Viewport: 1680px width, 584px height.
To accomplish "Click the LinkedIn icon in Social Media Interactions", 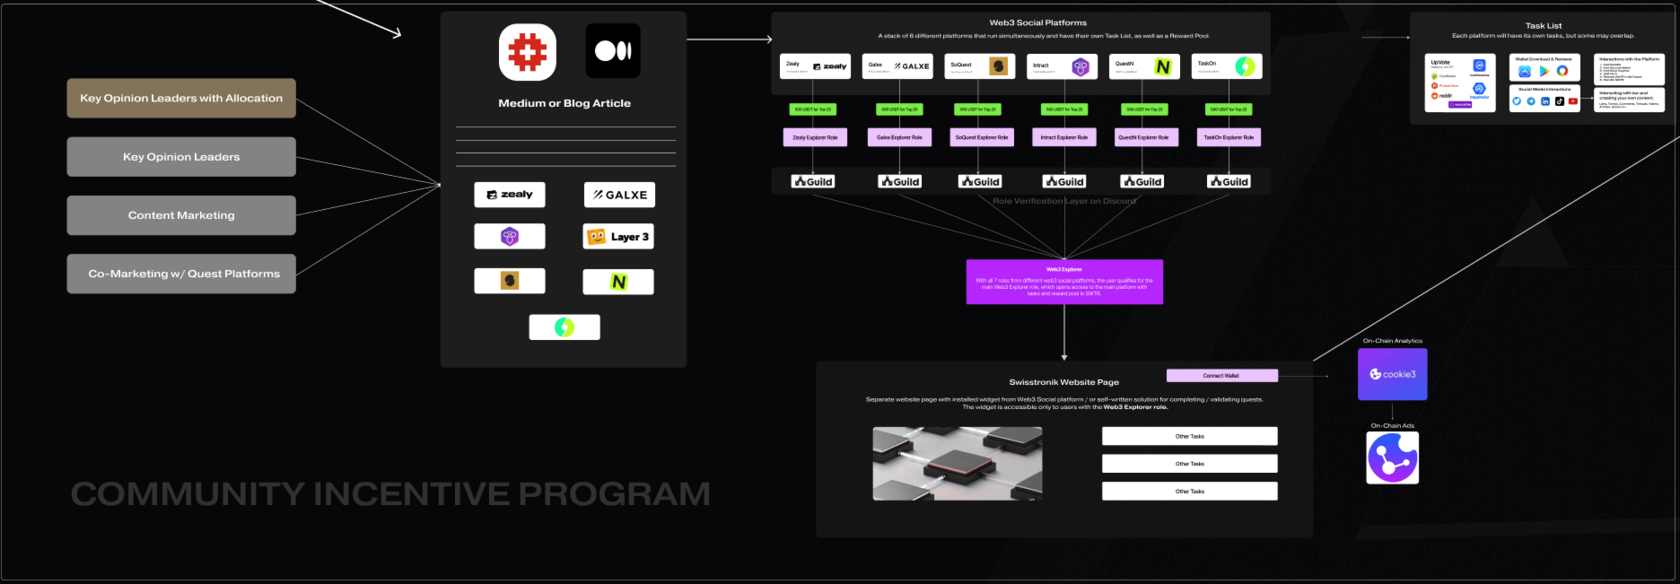I will 1545,101.
